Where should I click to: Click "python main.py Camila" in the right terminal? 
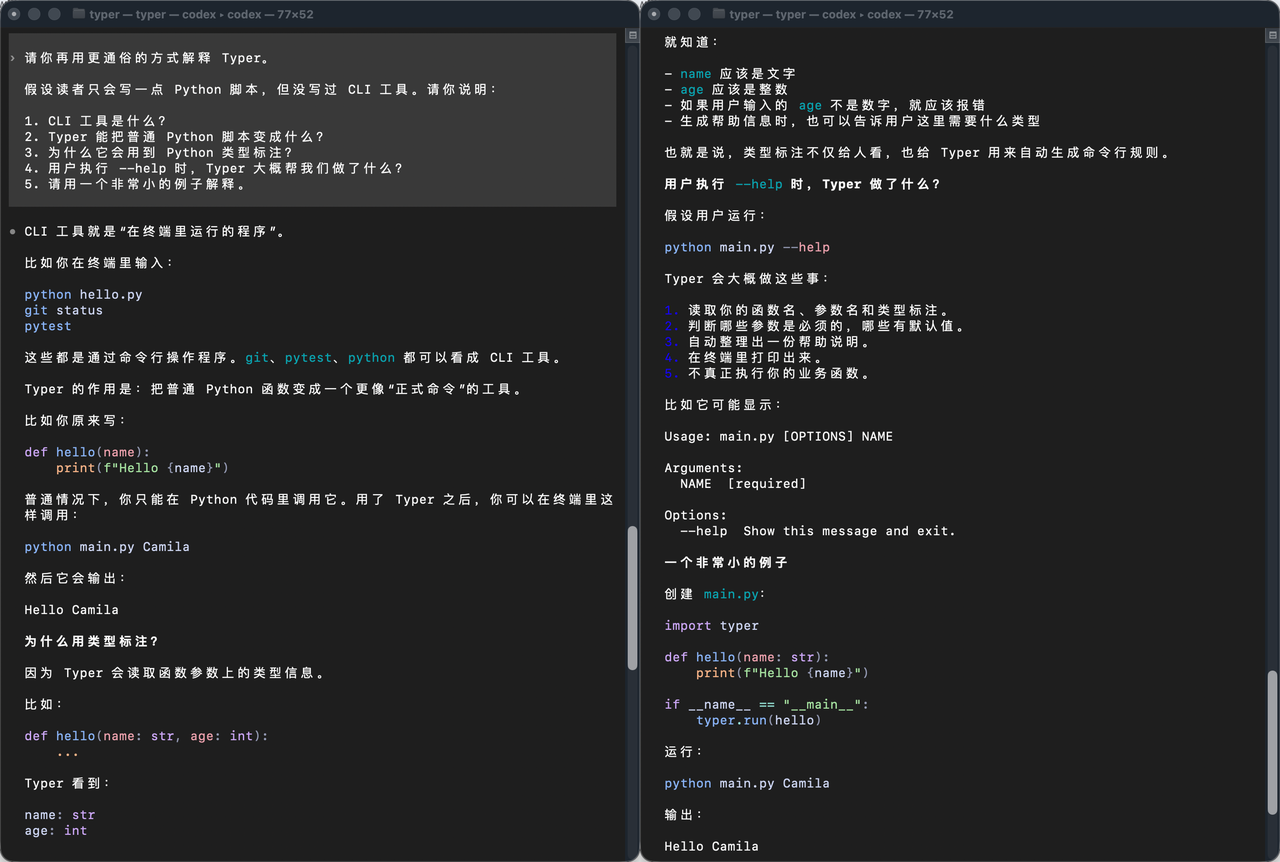(x=747, y=783)
